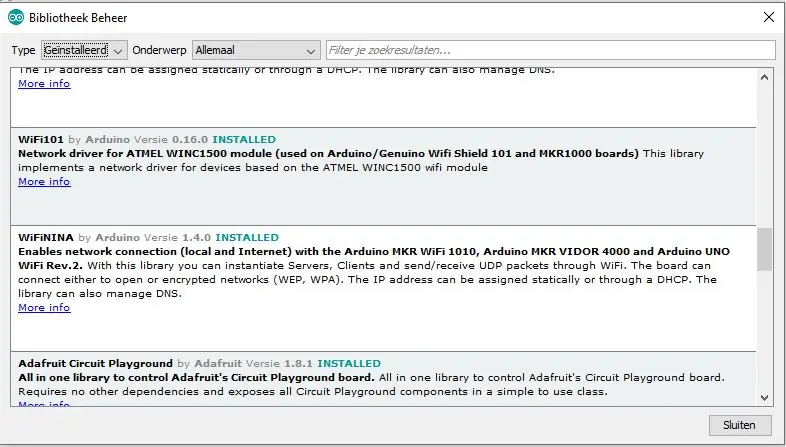This screenshot has width=786, height=447.
Task: Close the Bibliotheek Beheer window with X
Action: pyautogui.click(x=768, y=18)
